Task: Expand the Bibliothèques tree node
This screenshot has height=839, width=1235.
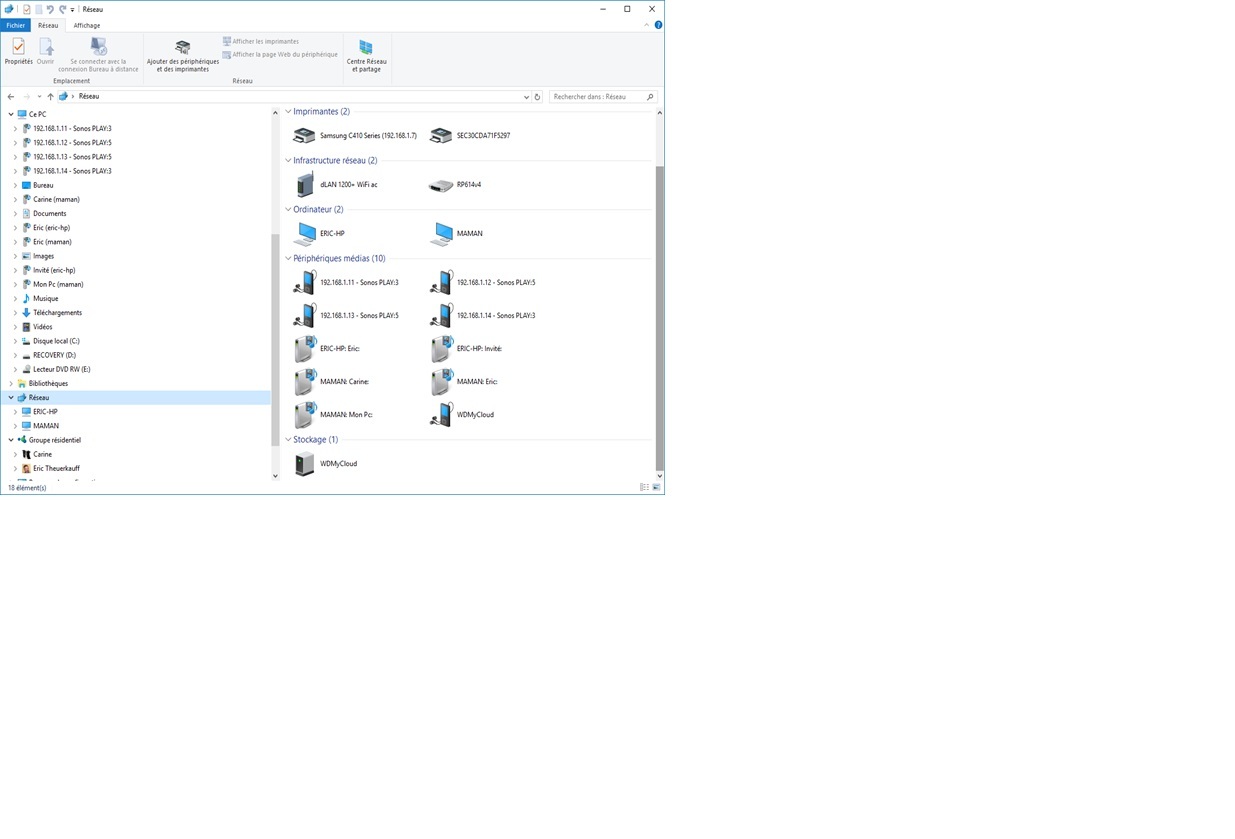Action: [x=11, y=384]
